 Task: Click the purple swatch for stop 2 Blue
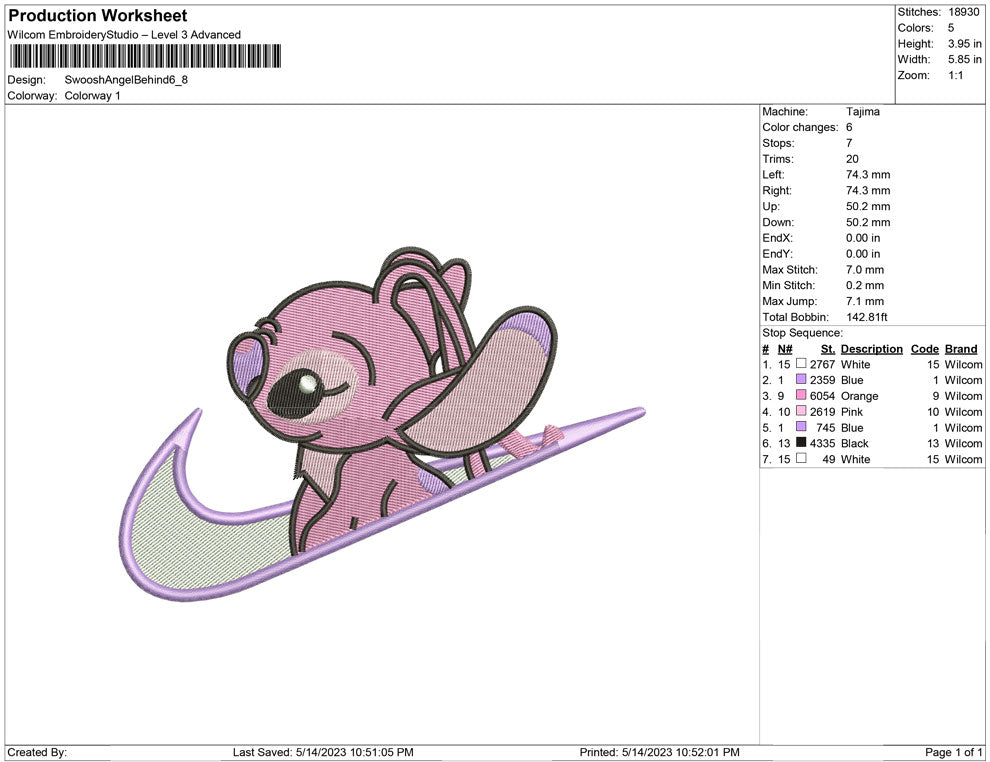[x=801, y=379]
